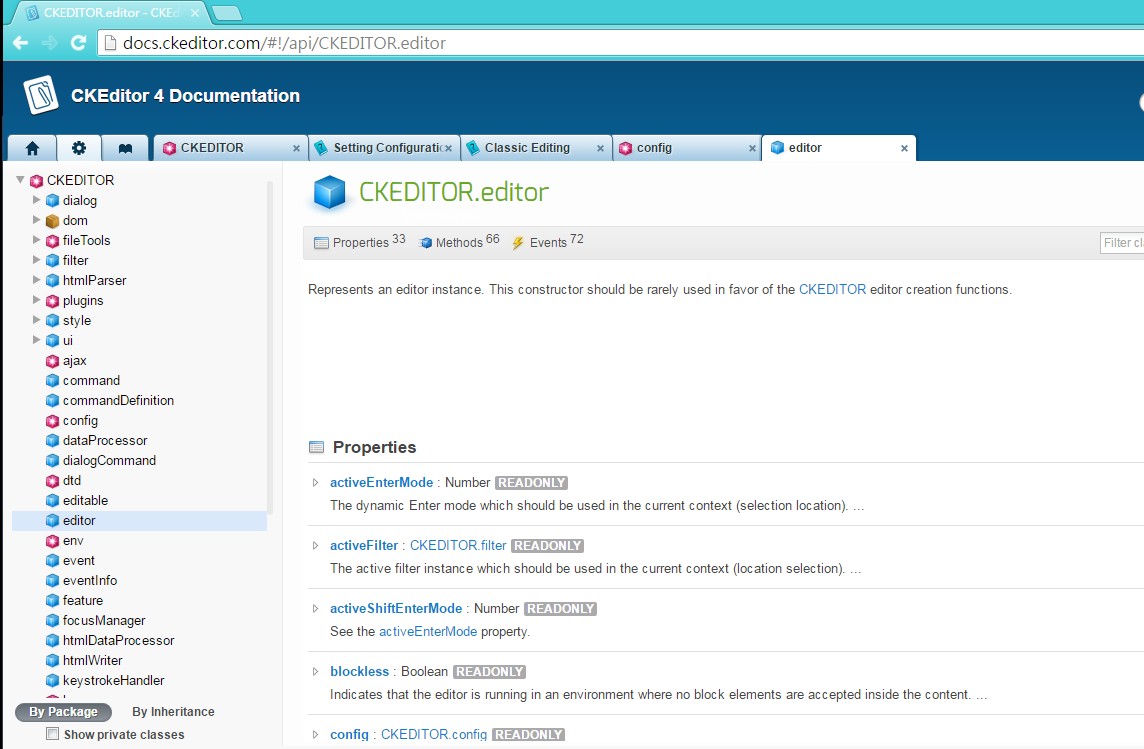1144x749 pixels.
Task: Enable the Show private classes checkbox
Action: tap(51, 734)
